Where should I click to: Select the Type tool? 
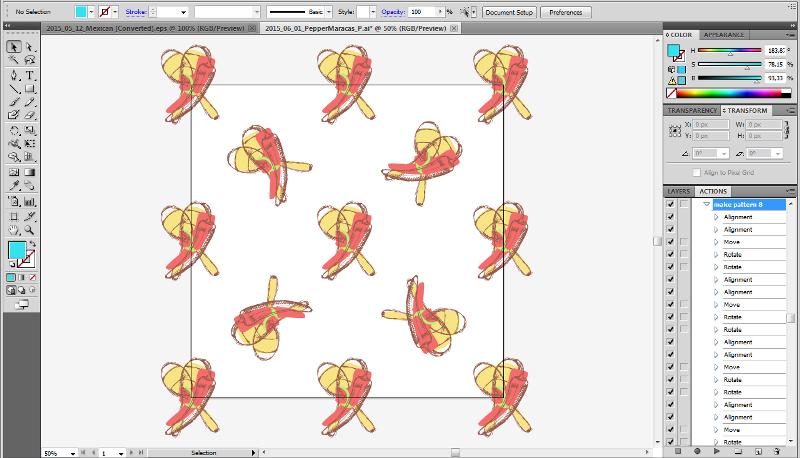pyautogui.click(x=30, y=75)
